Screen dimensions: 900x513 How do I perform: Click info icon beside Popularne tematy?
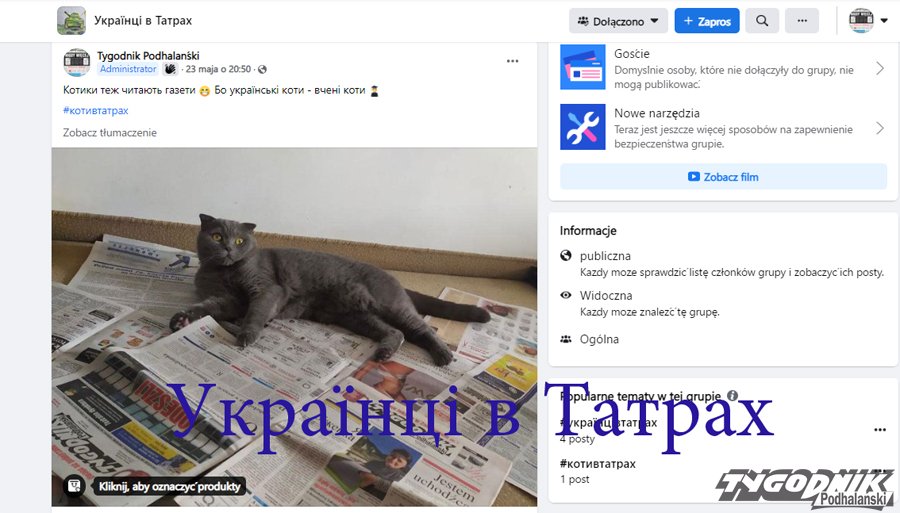pos(732,395)
